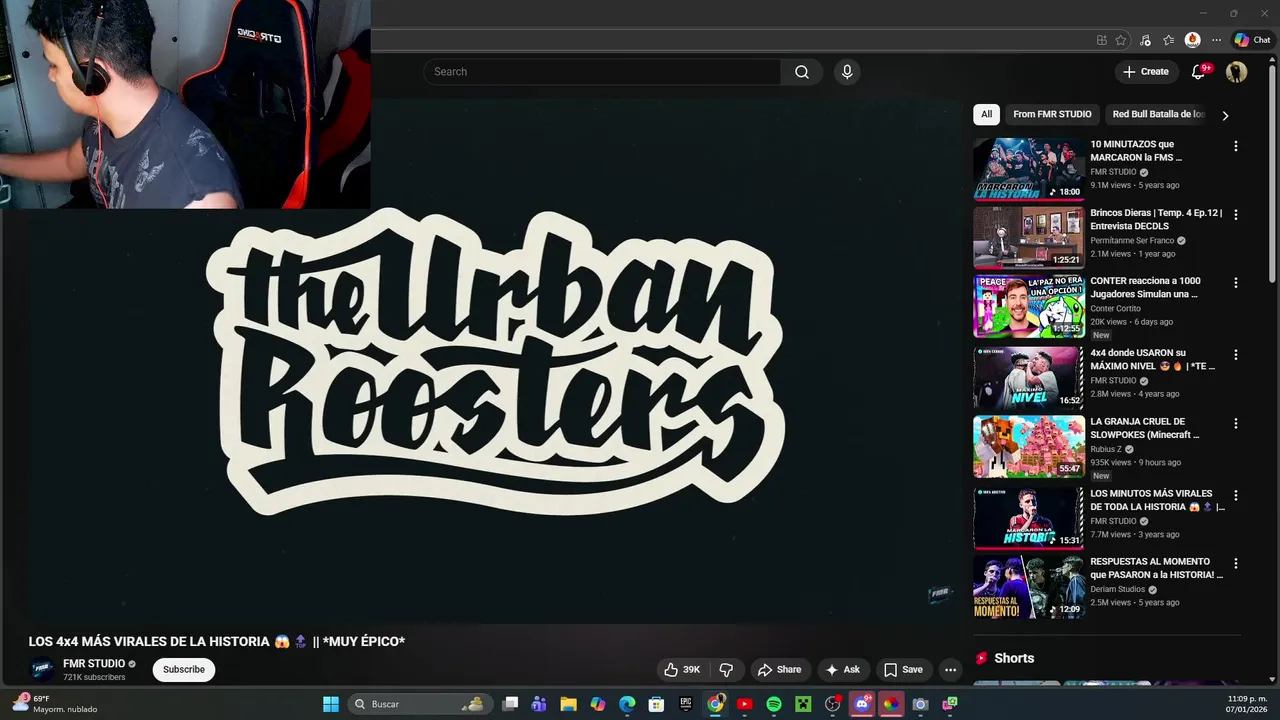The width and height of the screenshot is (1280, 720).
Task: Open Microsoft Edge from the taskbar
Action: pyautogui.click(x=627, y=704)
